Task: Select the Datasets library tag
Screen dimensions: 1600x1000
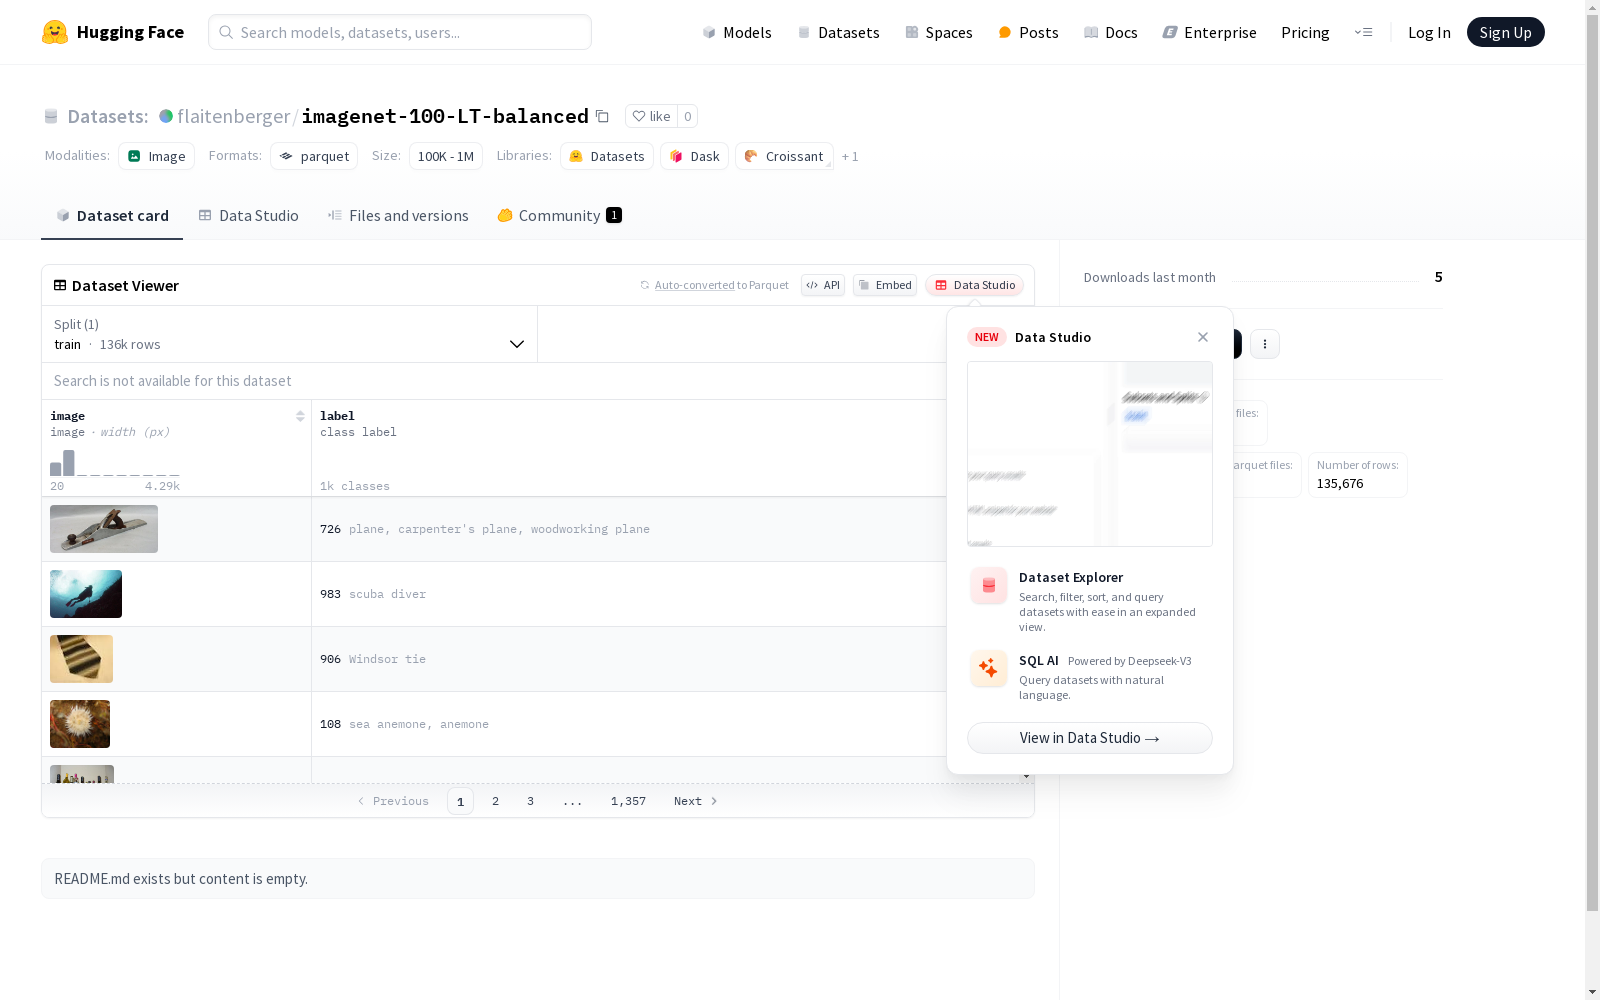Action: coord(607,156)
